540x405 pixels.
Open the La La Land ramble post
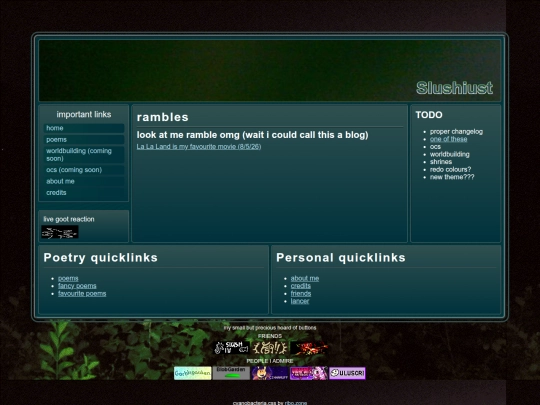tap(199, 147)
